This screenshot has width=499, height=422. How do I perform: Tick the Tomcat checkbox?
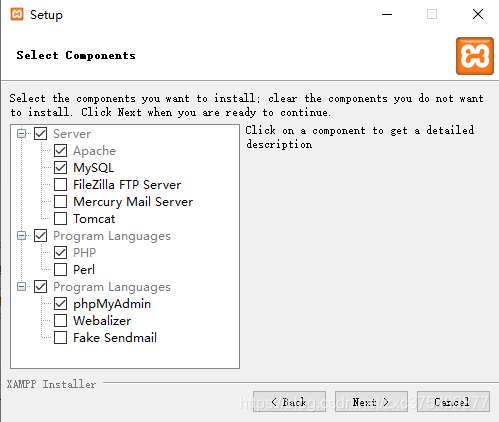click(60, 219)
